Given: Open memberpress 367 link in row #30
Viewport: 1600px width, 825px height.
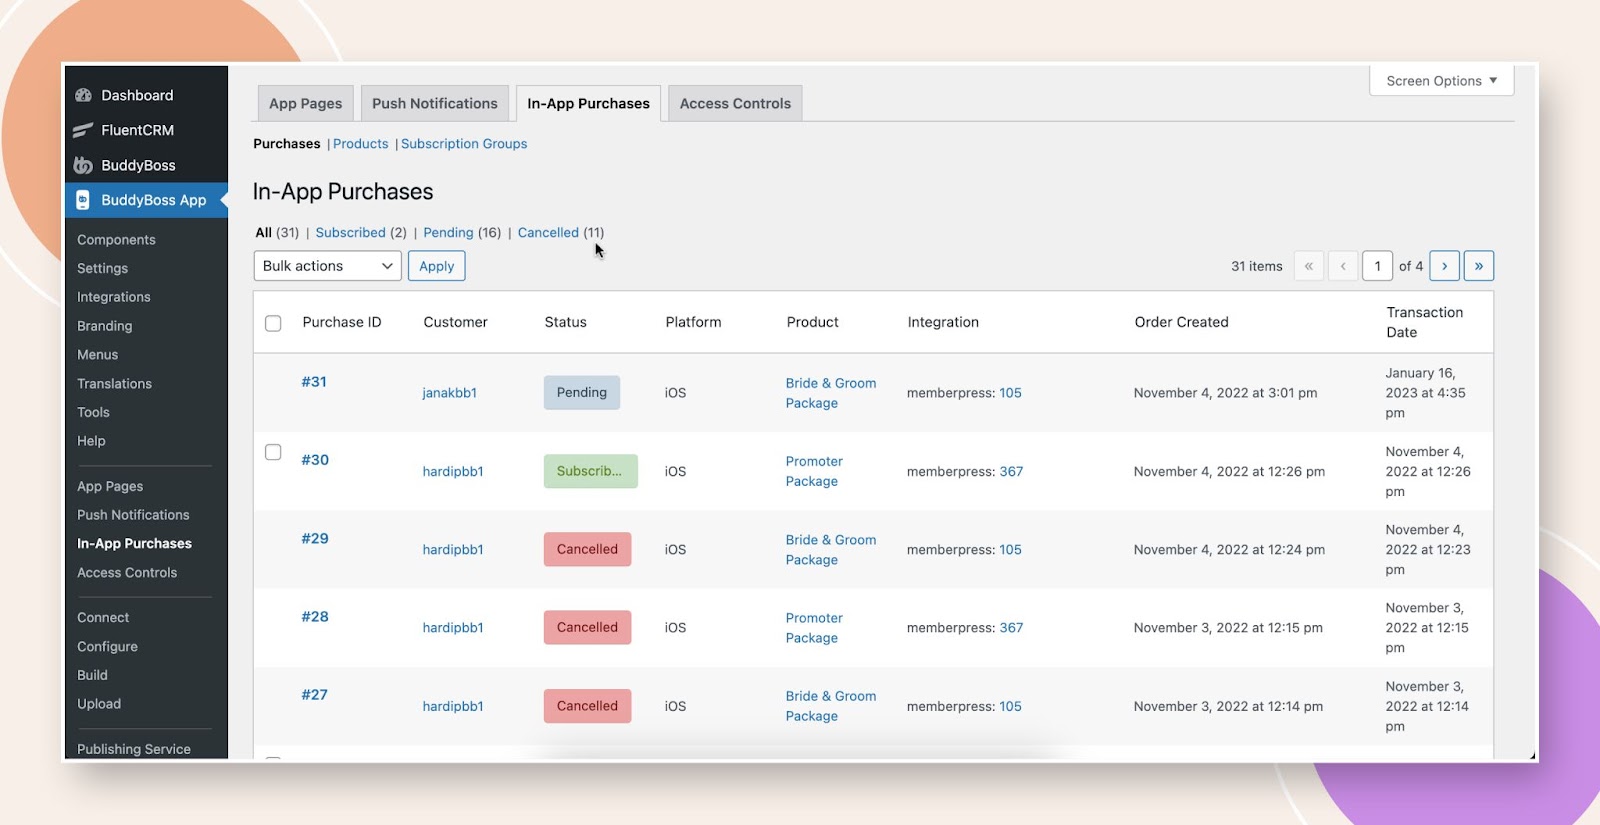Looking at the screenshot, I should pyautogui.click(x=1011, y=471).
